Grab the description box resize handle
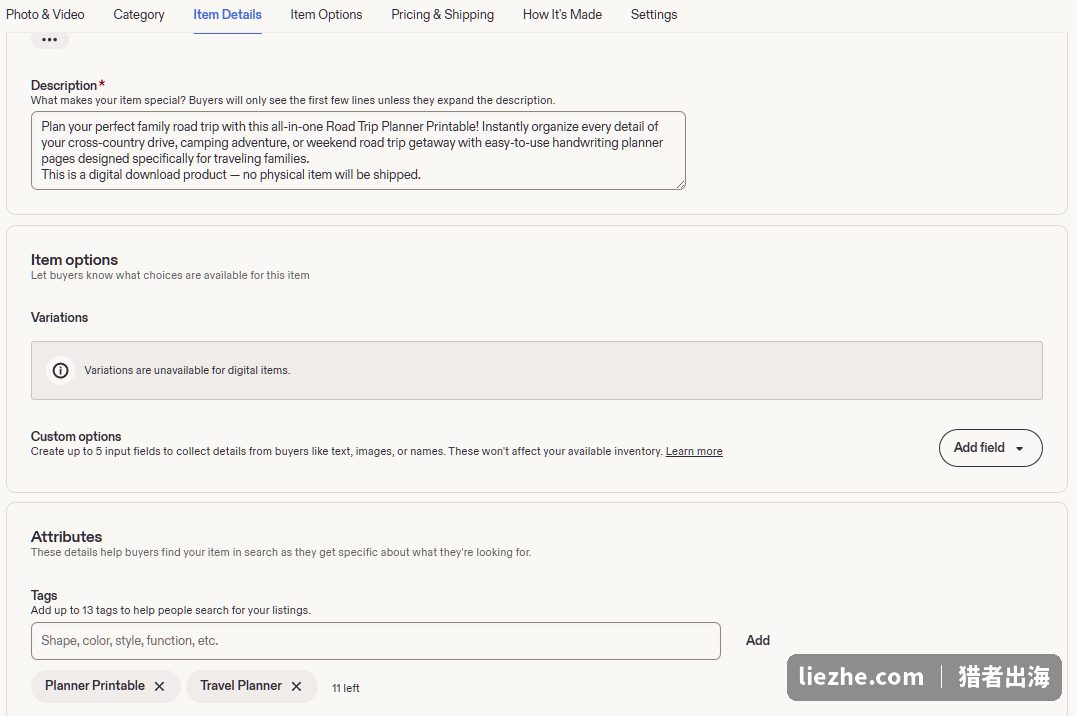Viewport: 1077px width, 716px height. (x=680, y=184)
